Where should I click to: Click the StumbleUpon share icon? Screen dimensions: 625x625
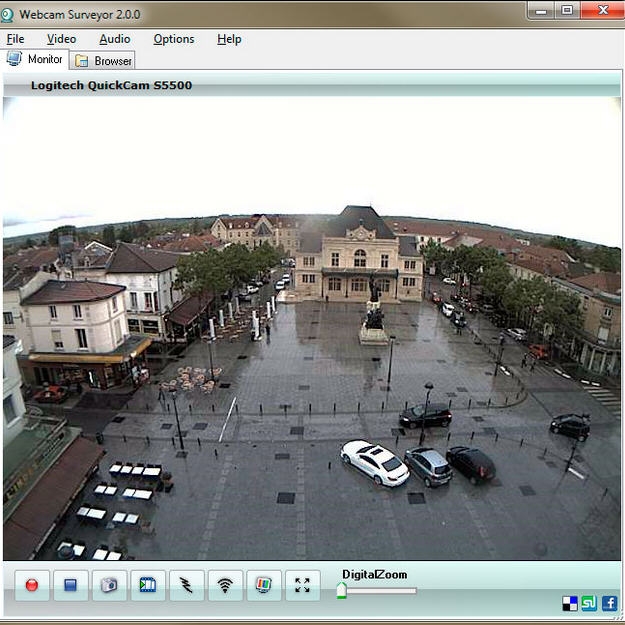pyautogui.click(x=589, y=603)
